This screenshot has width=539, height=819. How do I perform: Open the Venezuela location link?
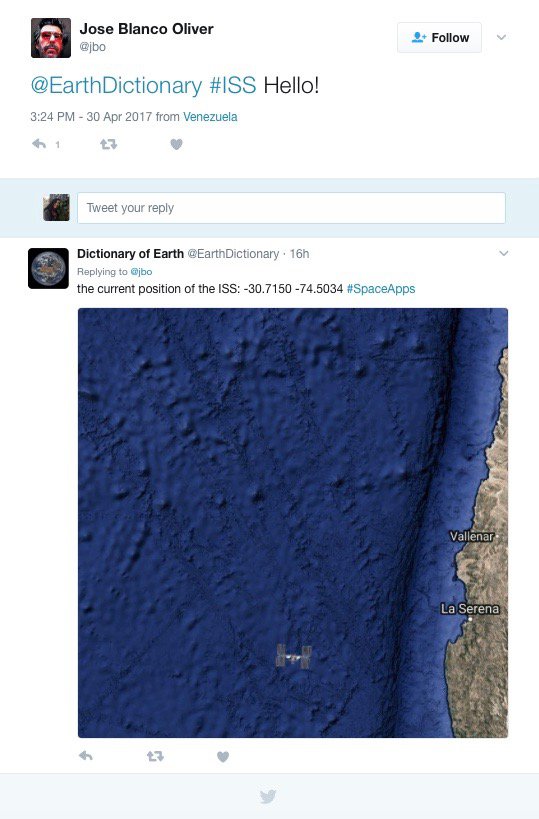pos(210,116)
